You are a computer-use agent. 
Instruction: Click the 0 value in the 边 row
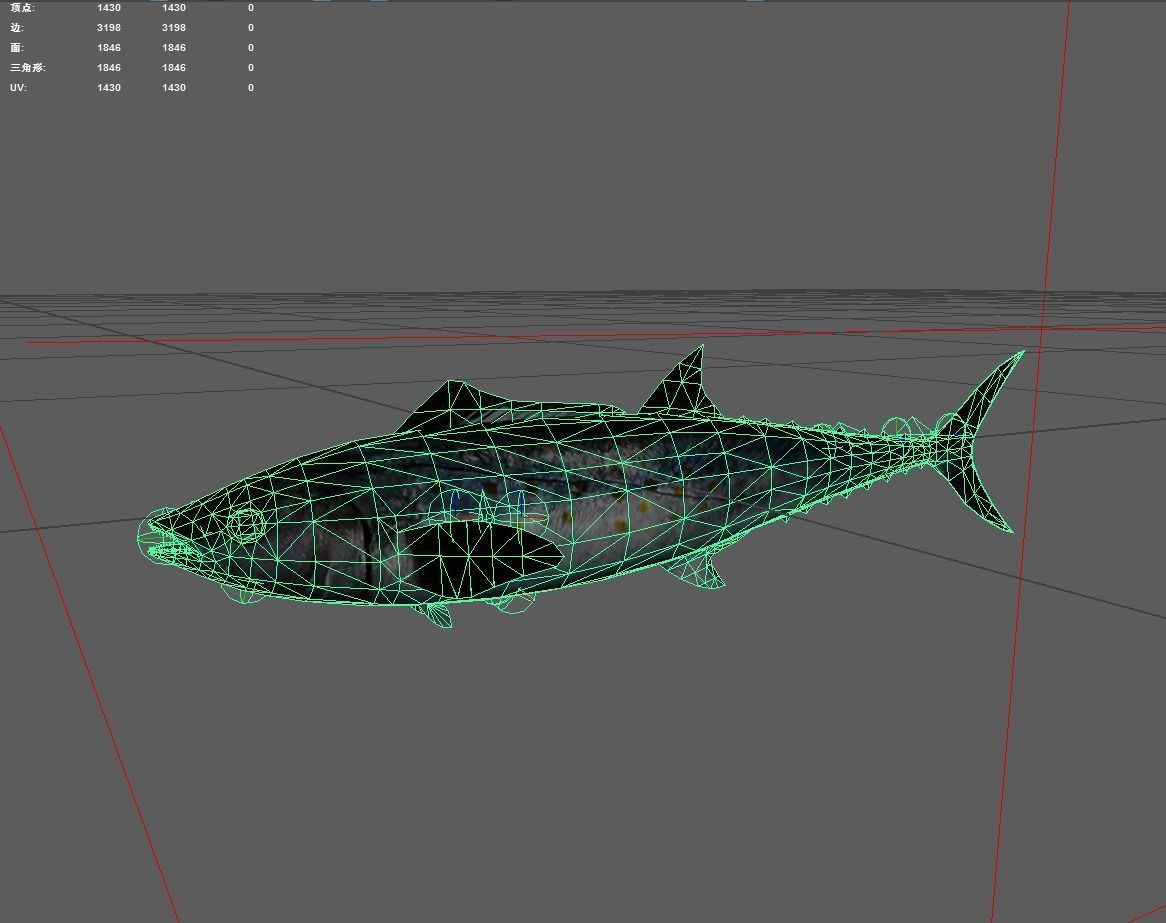(251, 28)
